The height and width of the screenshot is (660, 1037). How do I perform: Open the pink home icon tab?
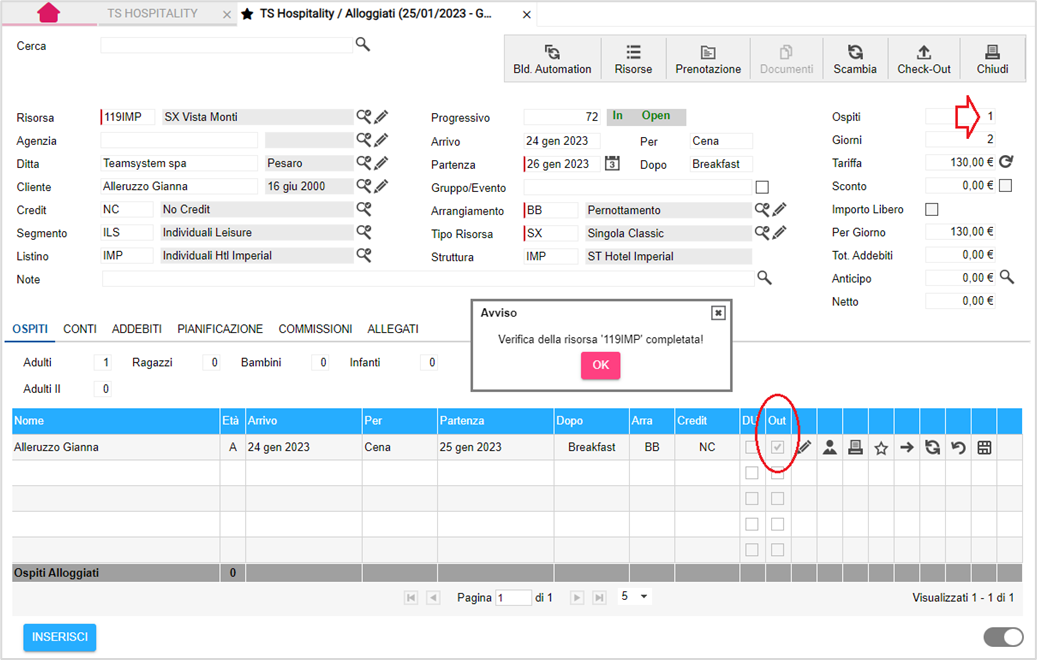point(48,13)
